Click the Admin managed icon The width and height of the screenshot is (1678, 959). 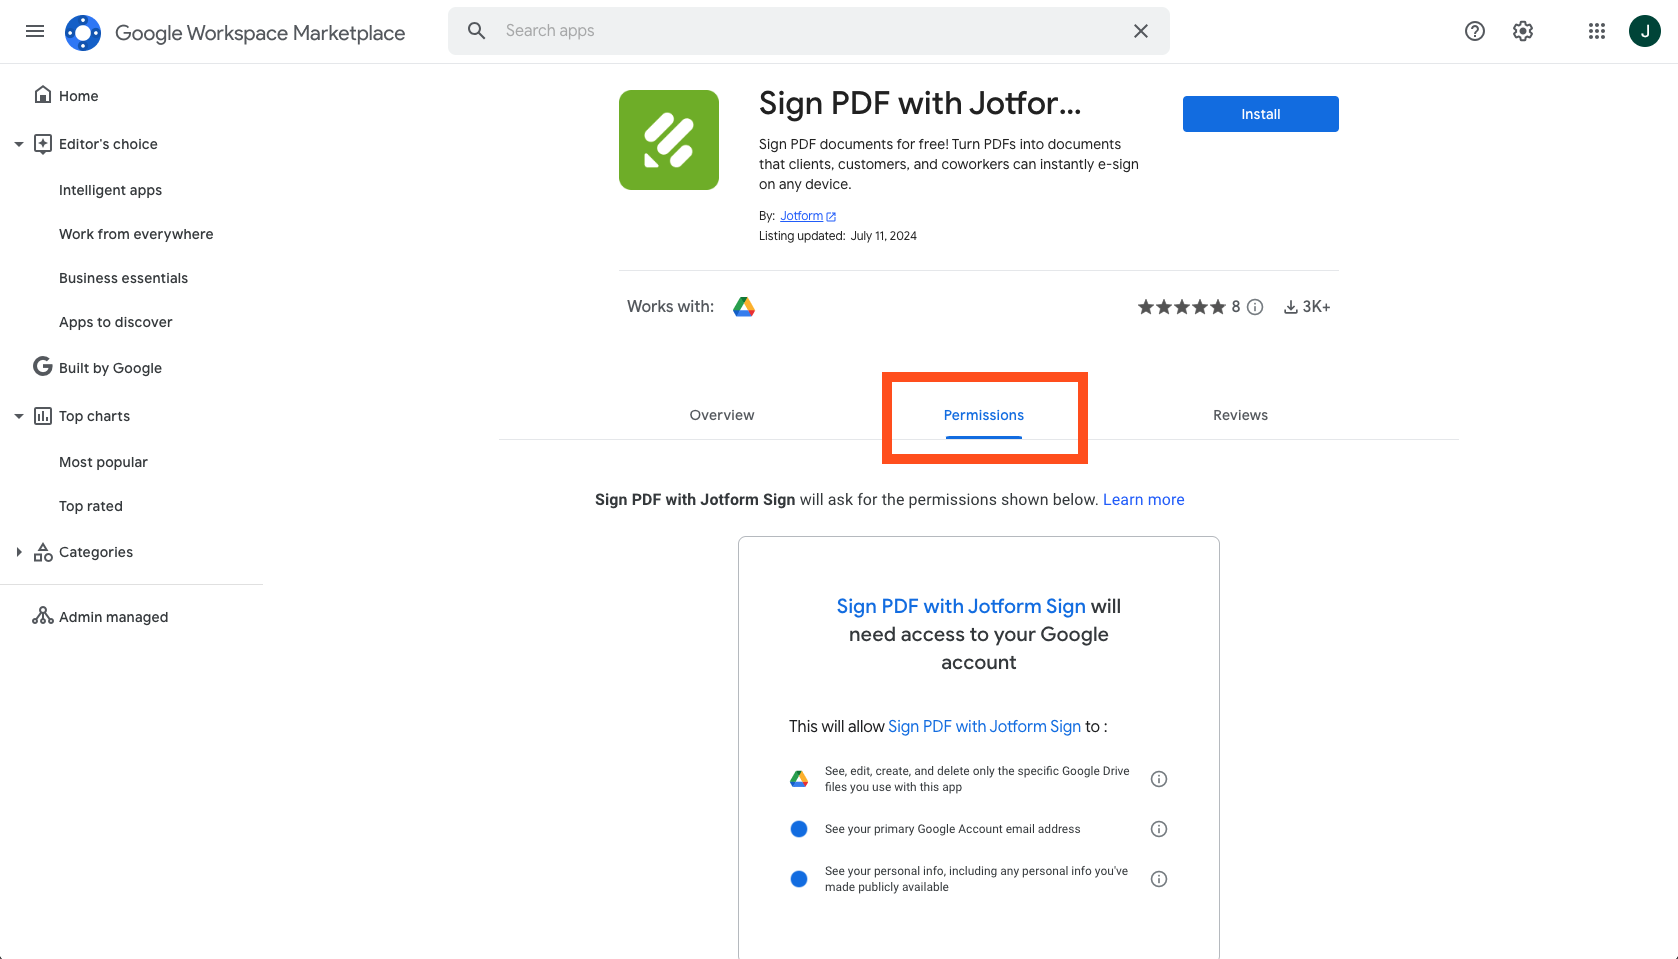[x=43, y=616]
